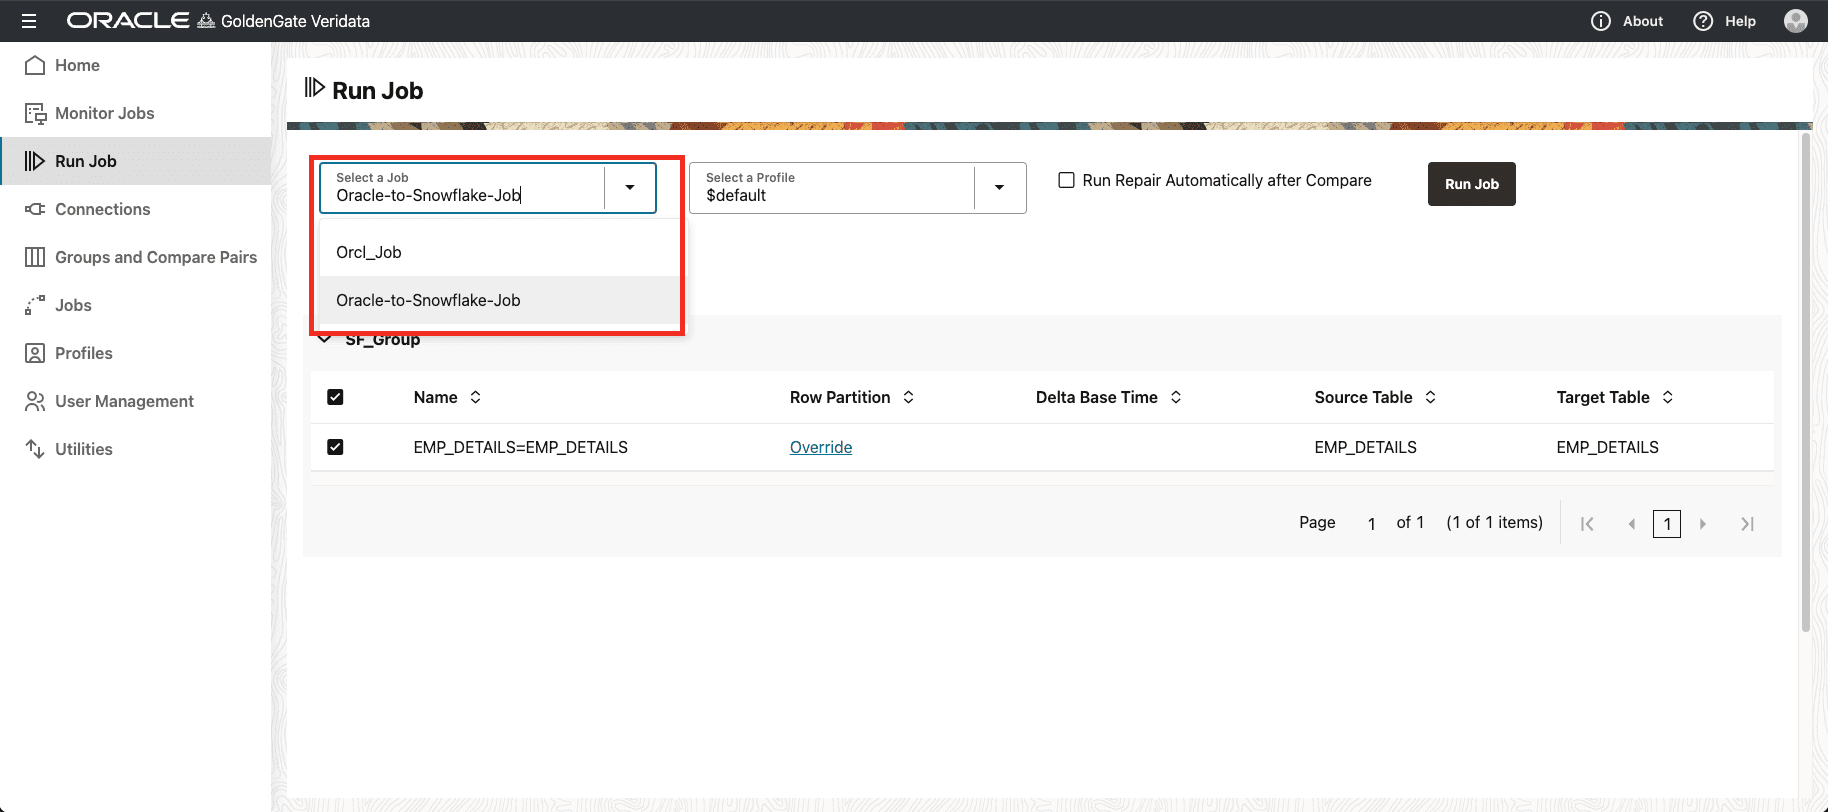
Task: Click the Source Table EMP_DETAILS cell
Action: point(1365,447)
